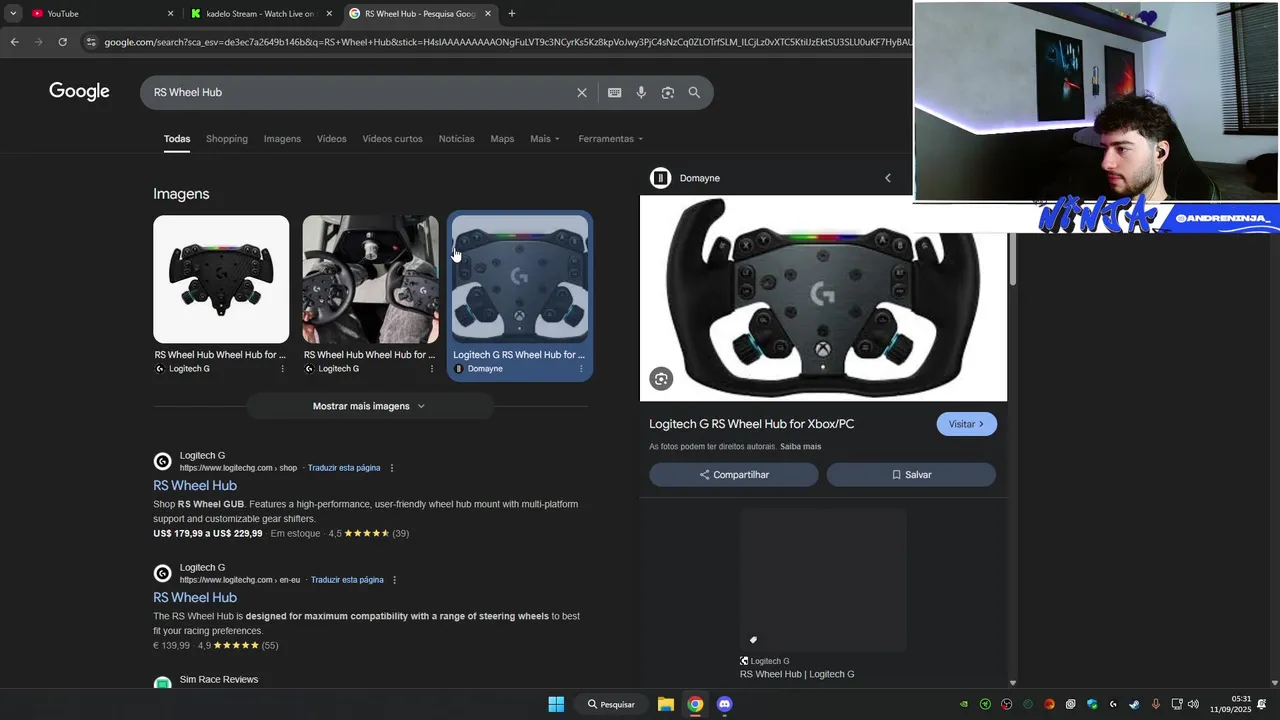Open volume control in system tray
This screenshot has height=720, width=1280.
1193,704
